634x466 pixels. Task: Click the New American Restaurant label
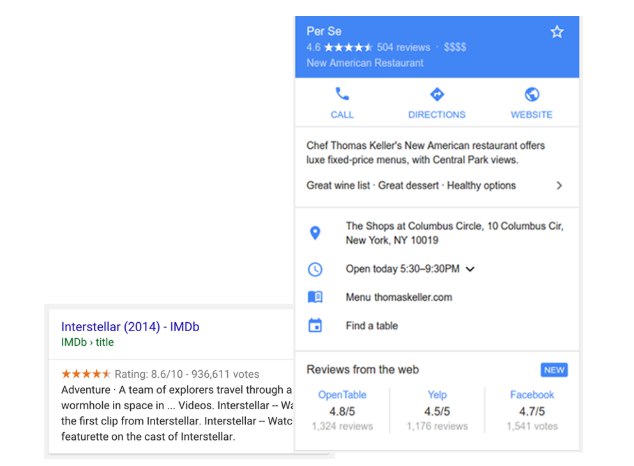point(365,63)
